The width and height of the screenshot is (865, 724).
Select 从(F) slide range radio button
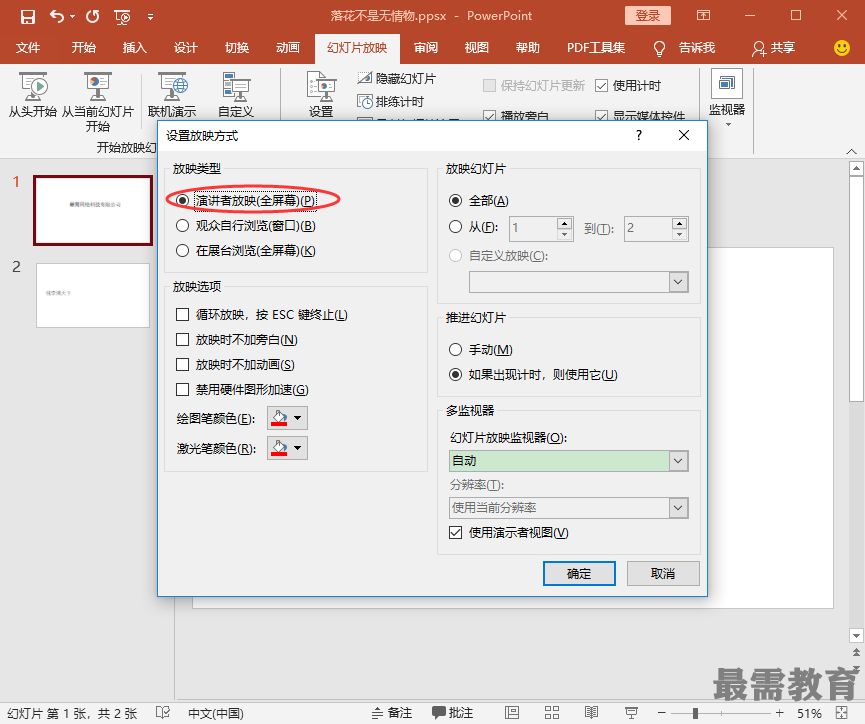click(455, 226)
